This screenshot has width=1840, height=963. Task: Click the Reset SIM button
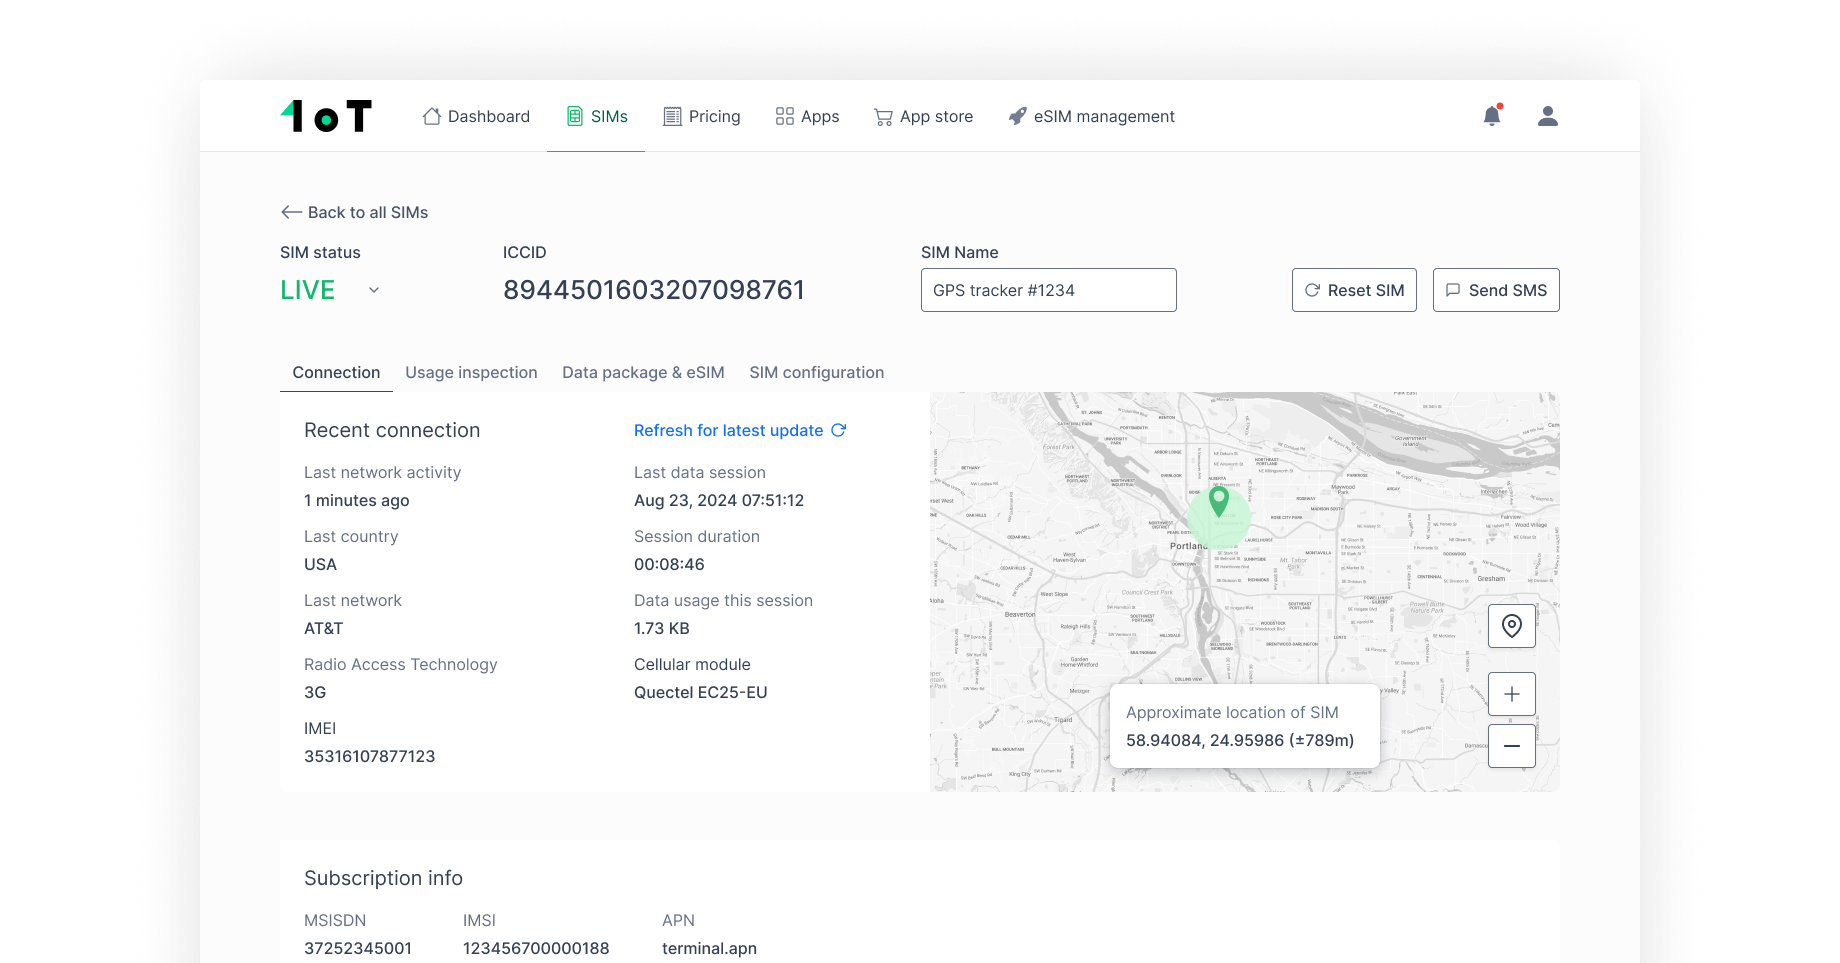point(1354,290)
